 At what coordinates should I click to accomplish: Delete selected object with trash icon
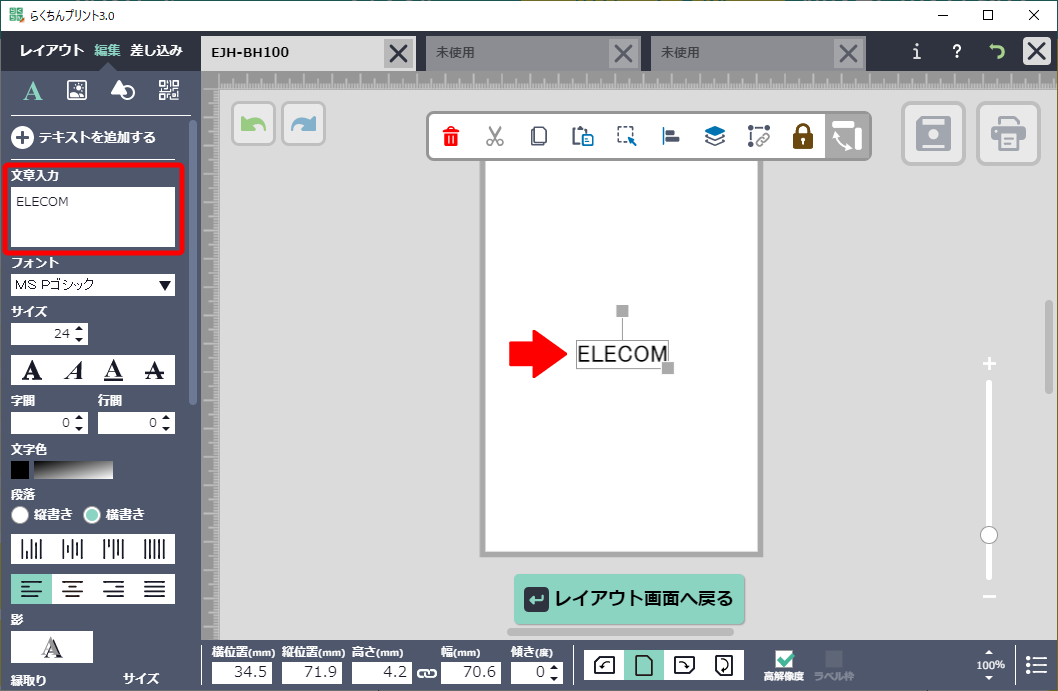click(x=451, y=136)
